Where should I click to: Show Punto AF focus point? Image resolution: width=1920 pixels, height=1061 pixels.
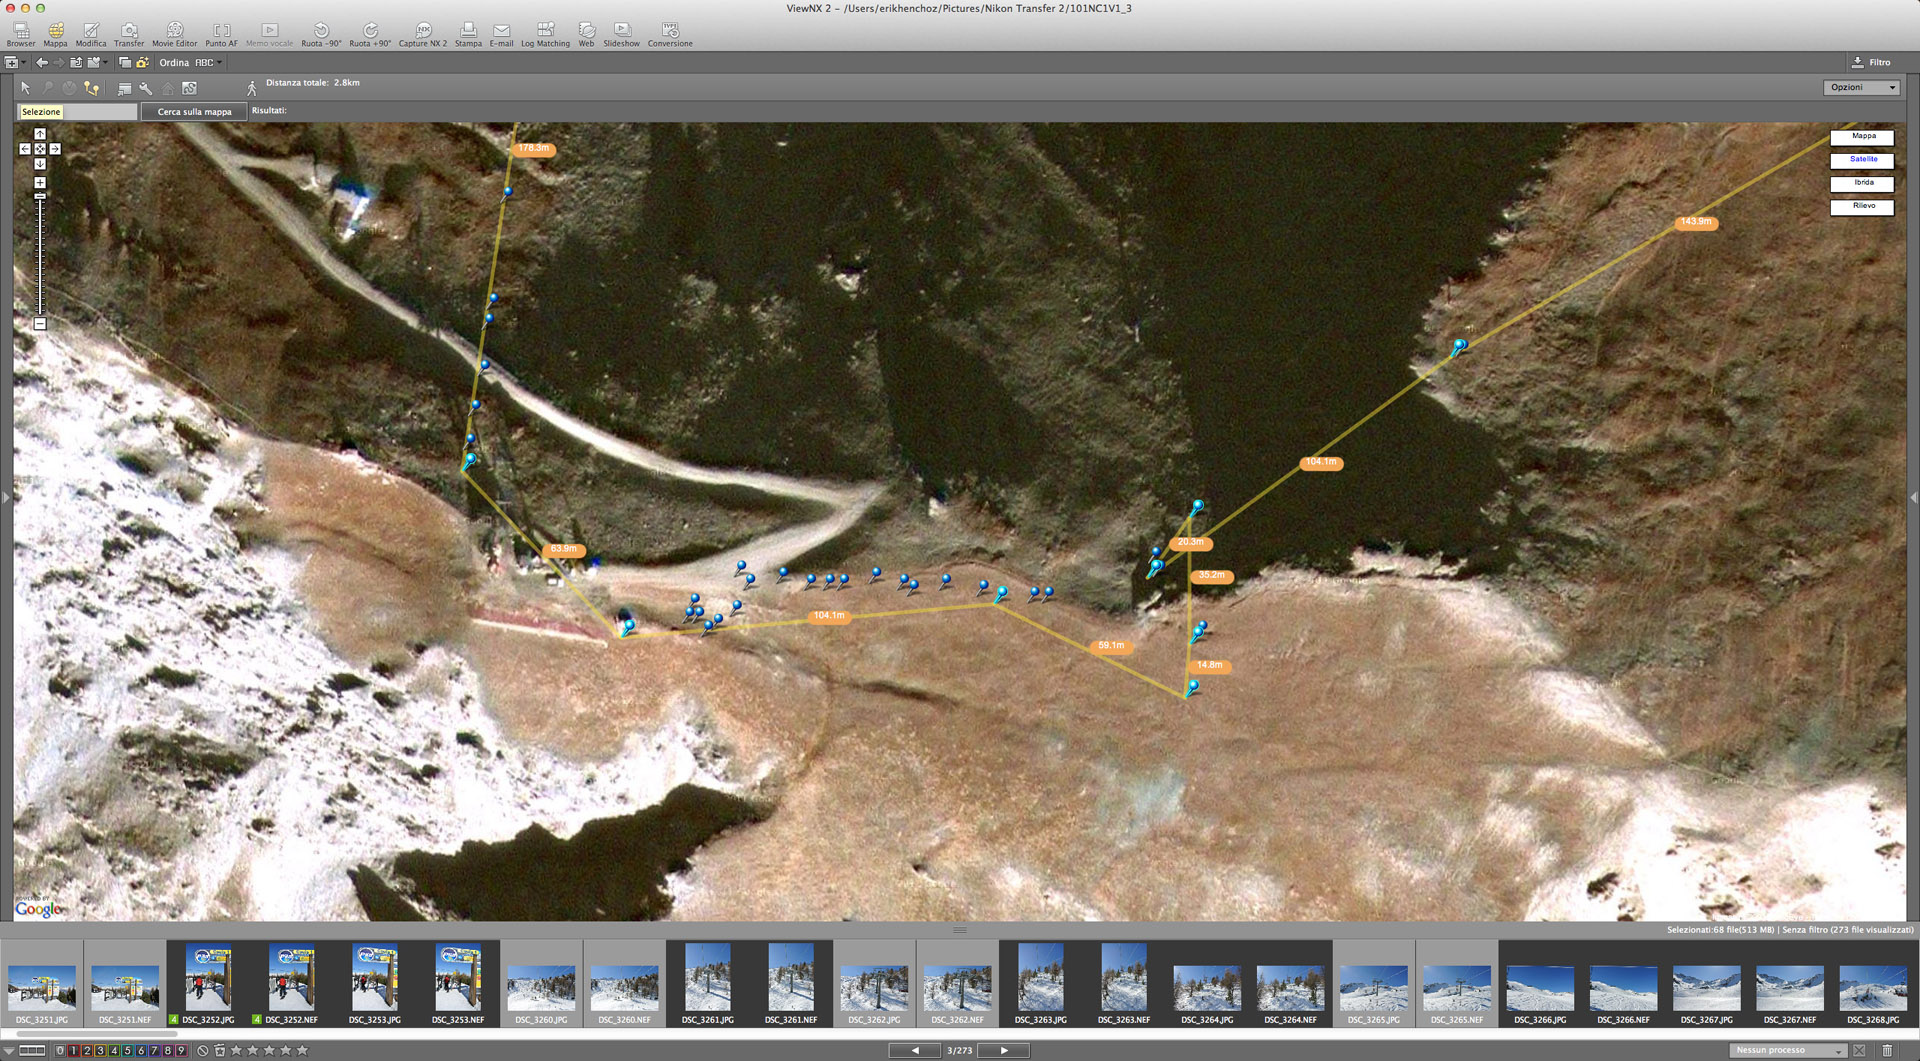point(222,35)
